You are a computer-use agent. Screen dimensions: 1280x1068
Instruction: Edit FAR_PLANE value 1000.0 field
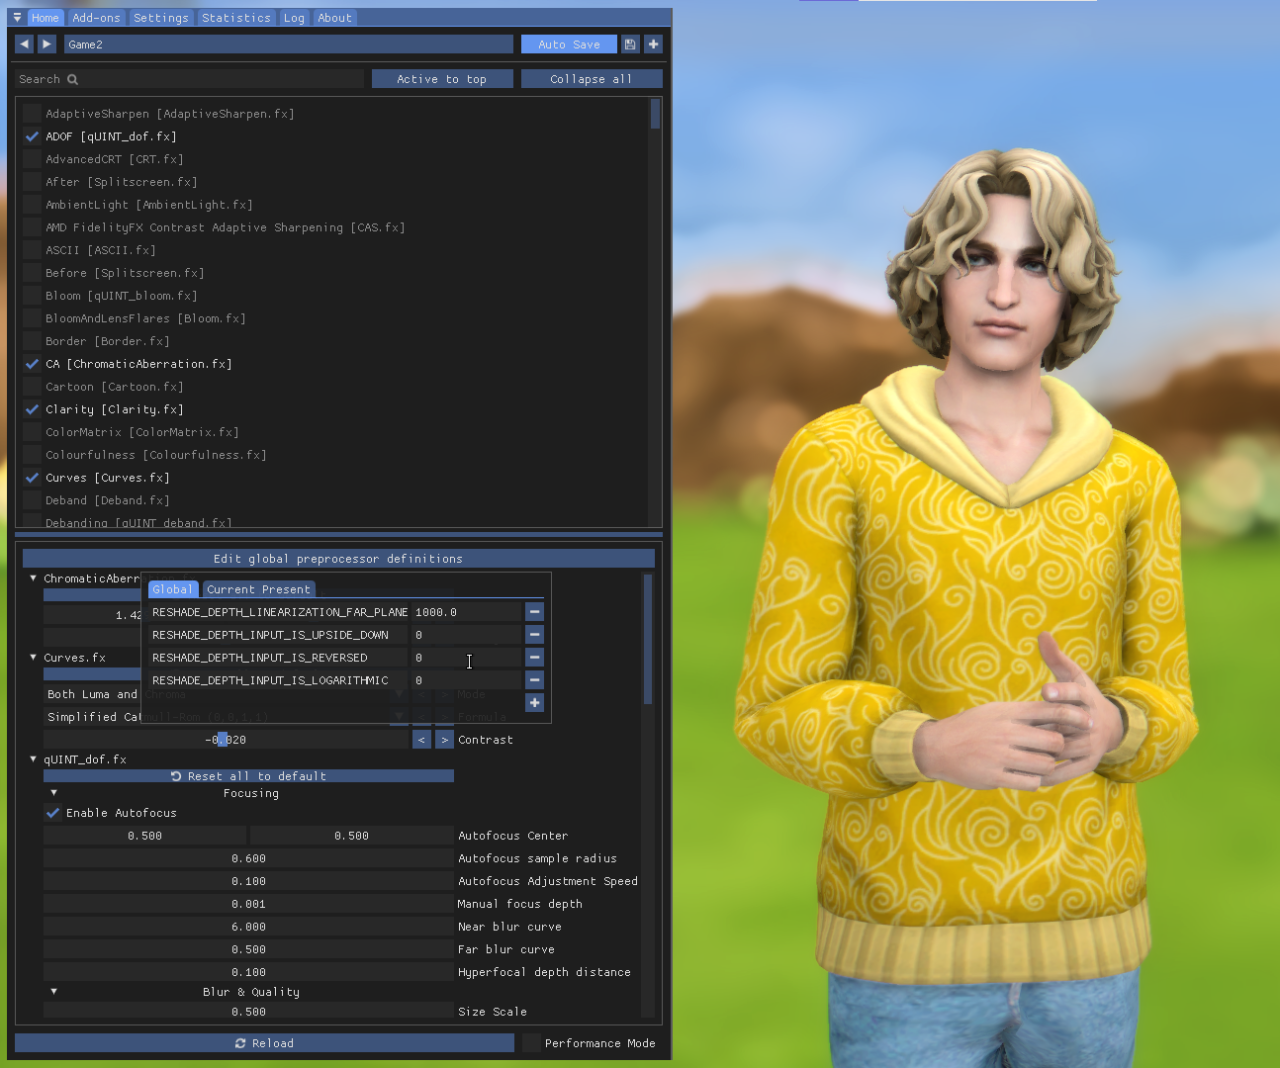(466, 611)
